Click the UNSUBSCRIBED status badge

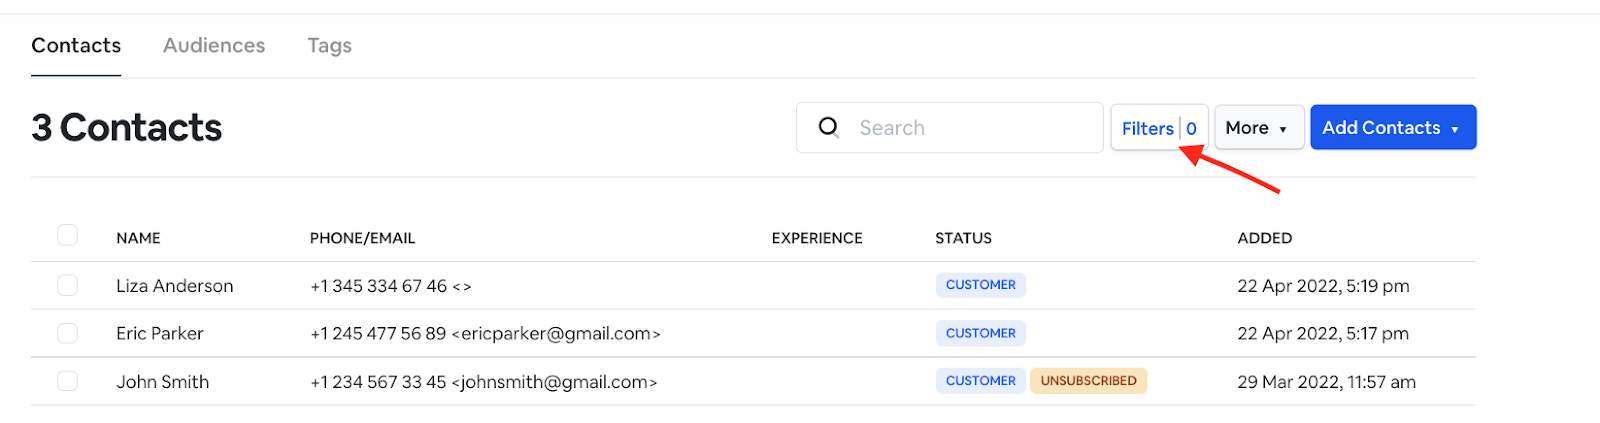click(1088, 381)
